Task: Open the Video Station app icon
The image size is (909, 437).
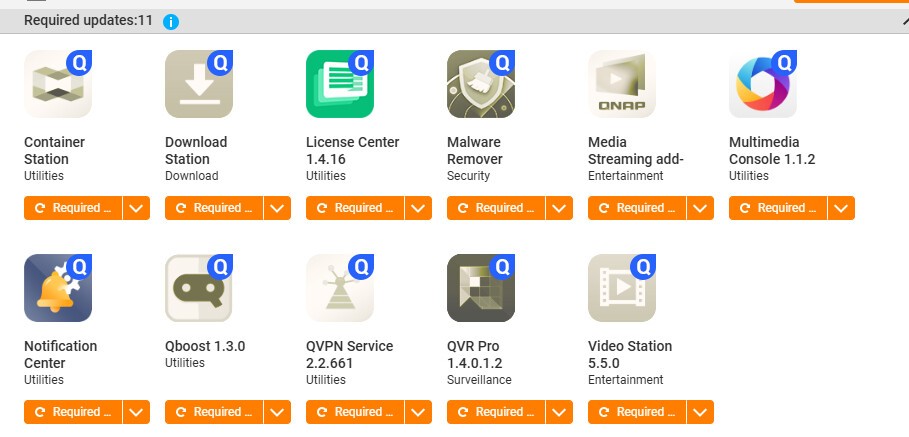Action: 622,288
